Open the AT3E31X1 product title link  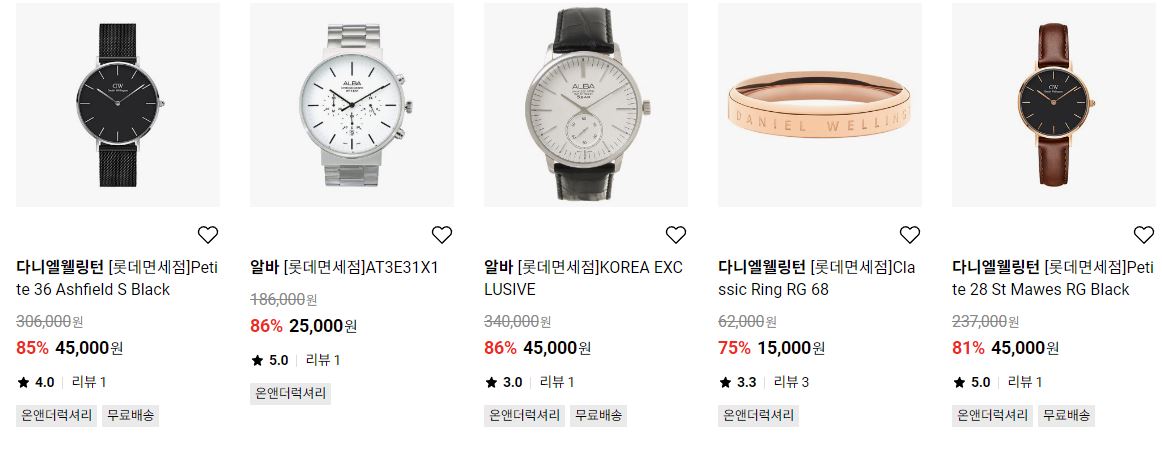click(x=345, y=267)
